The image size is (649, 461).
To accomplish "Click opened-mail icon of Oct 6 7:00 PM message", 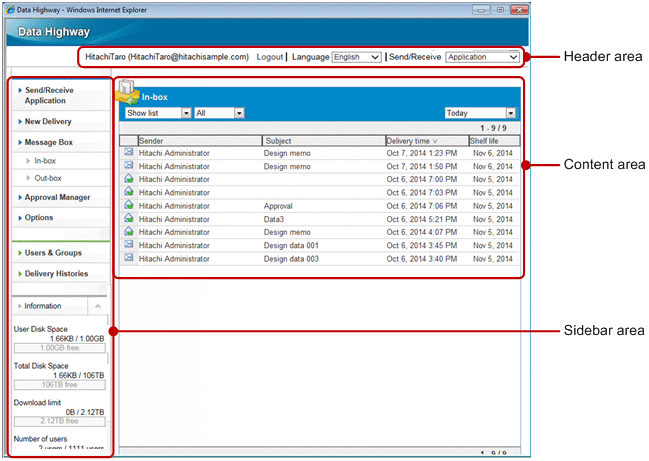I will coord(128,179).
